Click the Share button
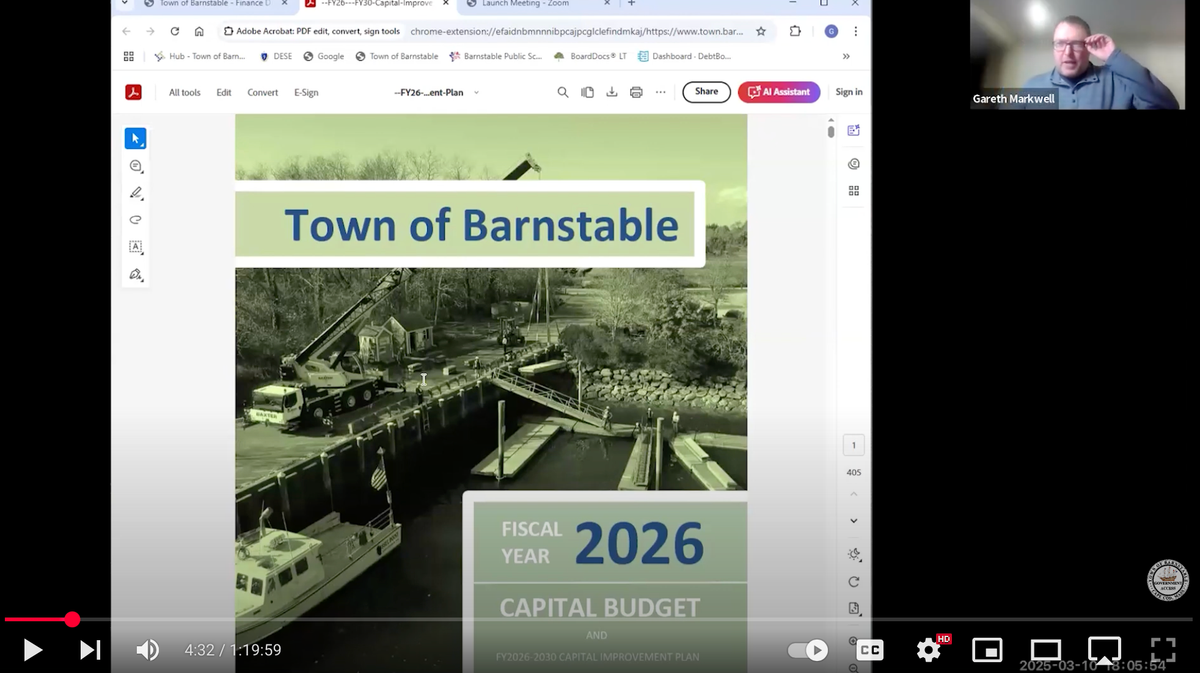This screenshot has height=673, width=1200. click(706, 92)
